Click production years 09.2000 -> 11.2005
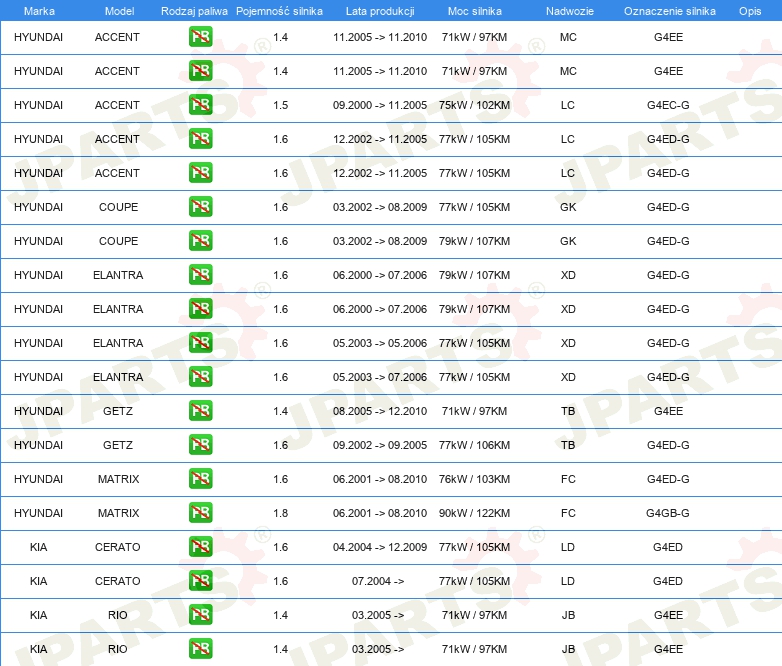The height and width of the screenshot is (666, 782). [x=380, y=105]
